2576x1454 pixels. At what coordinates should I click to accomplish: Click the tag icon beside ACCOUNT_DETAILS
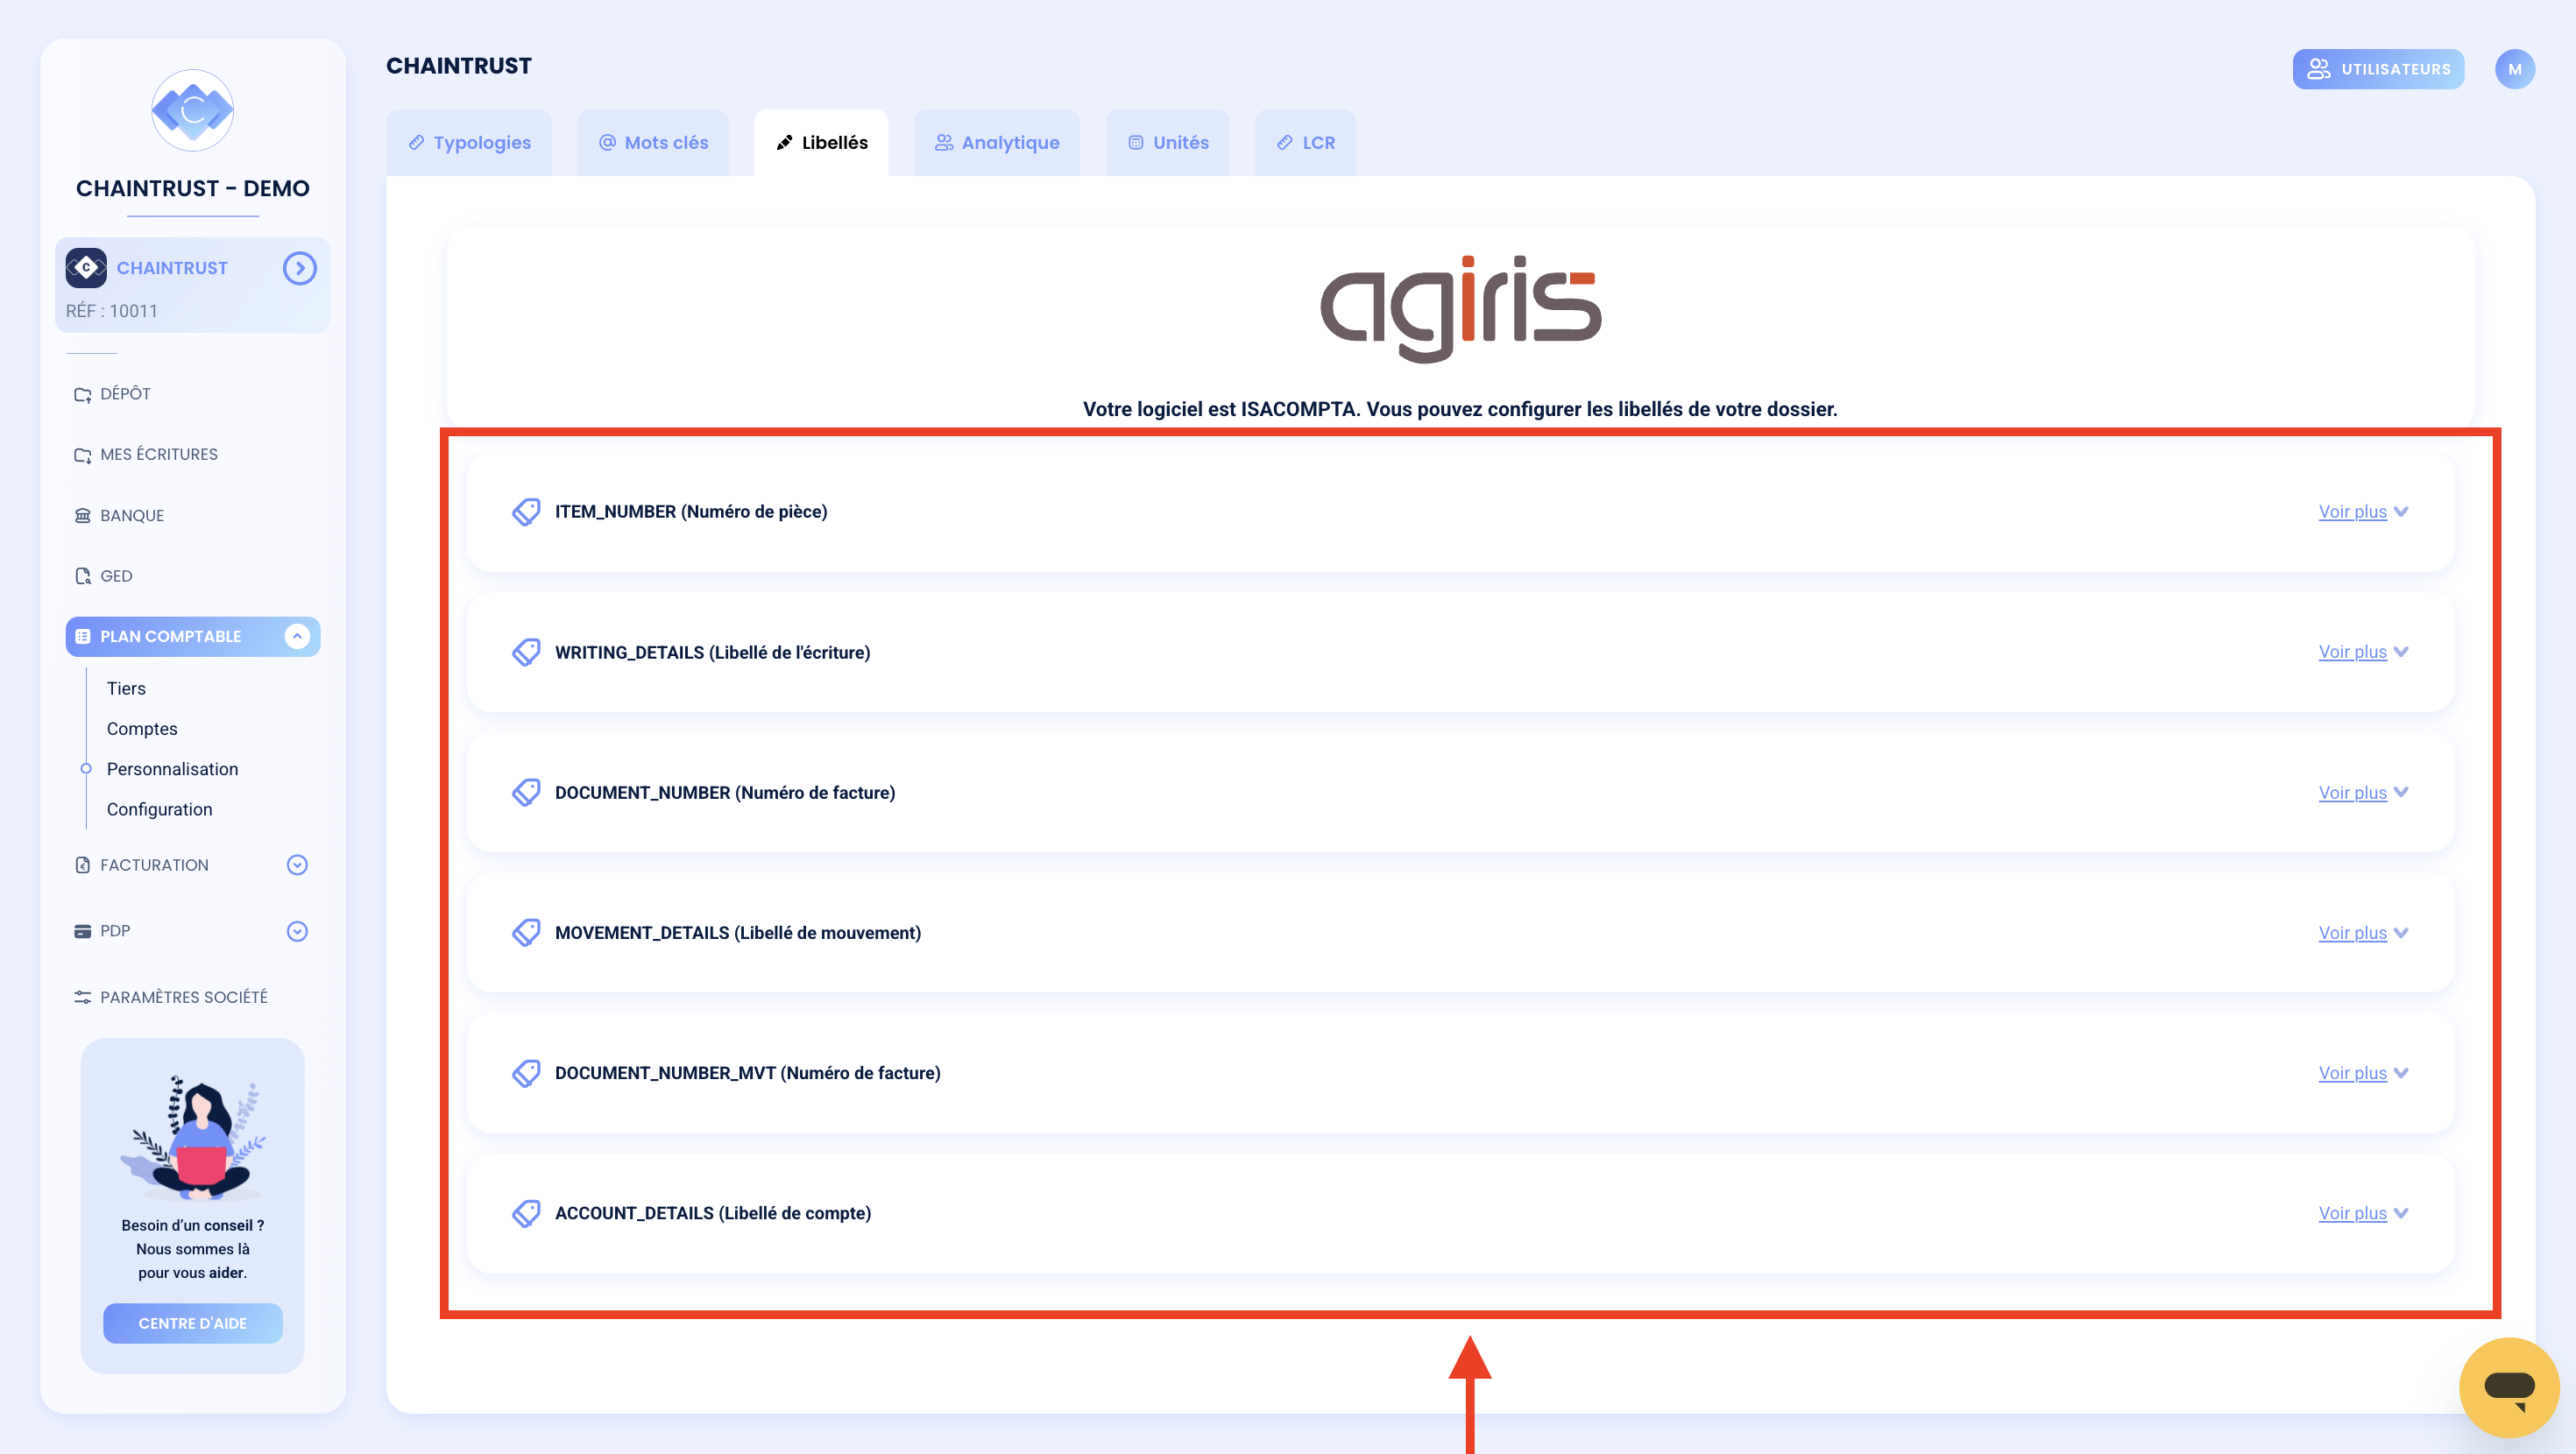click(526, 1213)
